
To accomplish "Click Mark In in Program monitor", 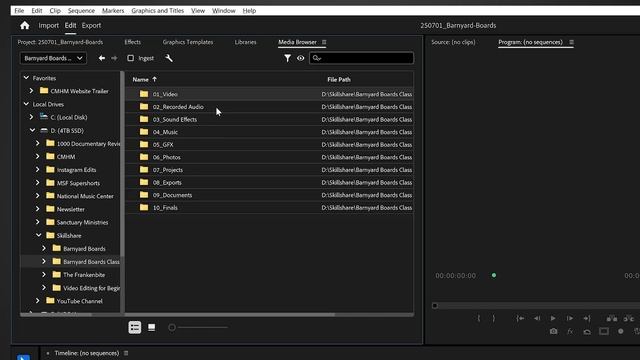I will tap(479, 318).
